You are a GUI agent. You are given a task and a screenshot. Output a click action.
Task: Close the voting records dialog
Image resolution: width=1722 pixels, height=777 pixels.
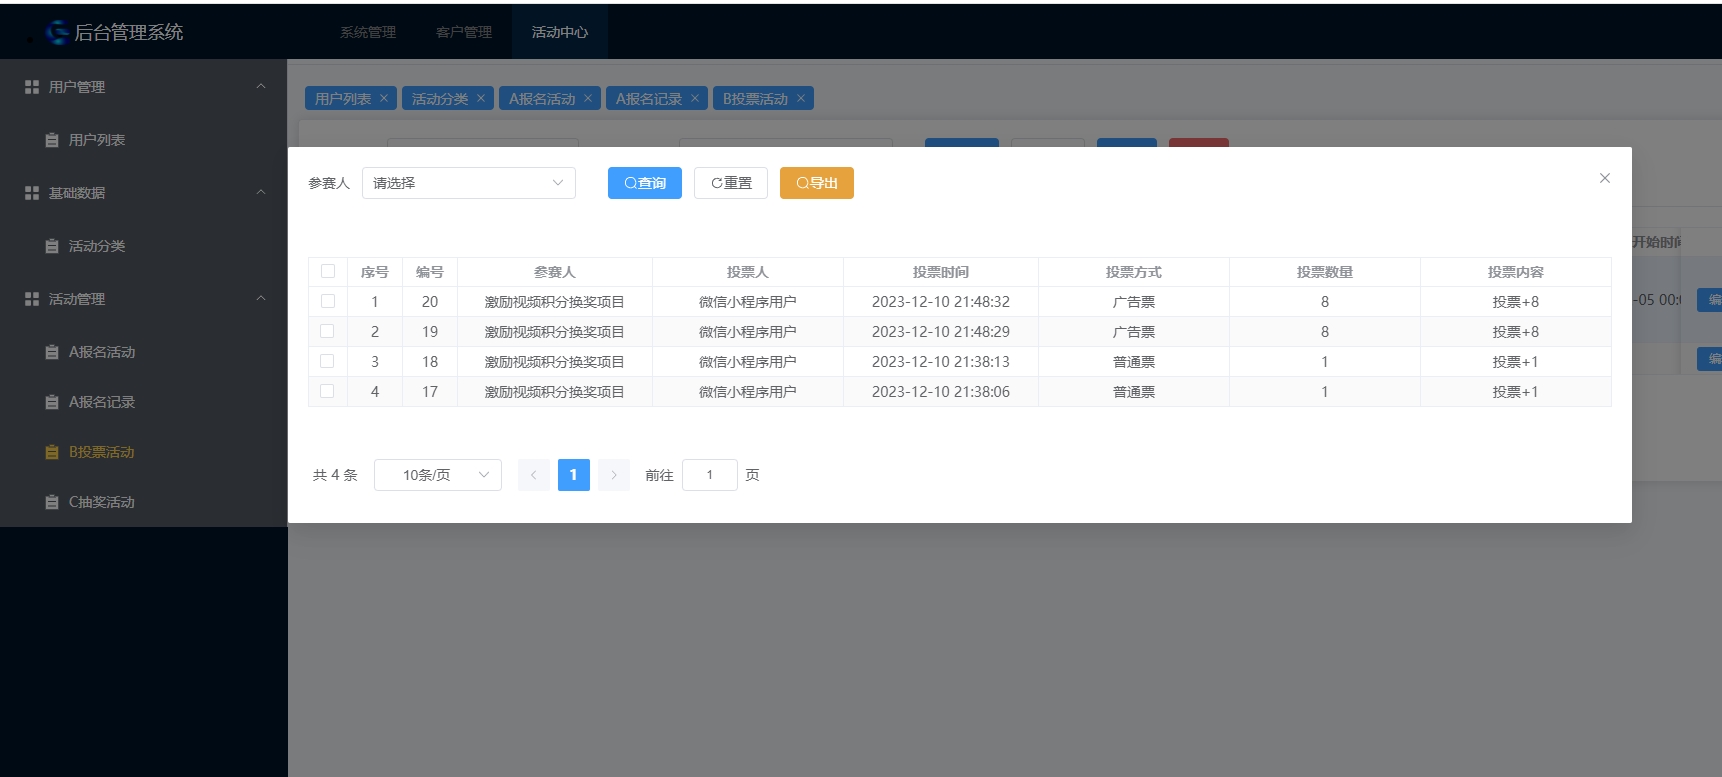pos(1604,178)
